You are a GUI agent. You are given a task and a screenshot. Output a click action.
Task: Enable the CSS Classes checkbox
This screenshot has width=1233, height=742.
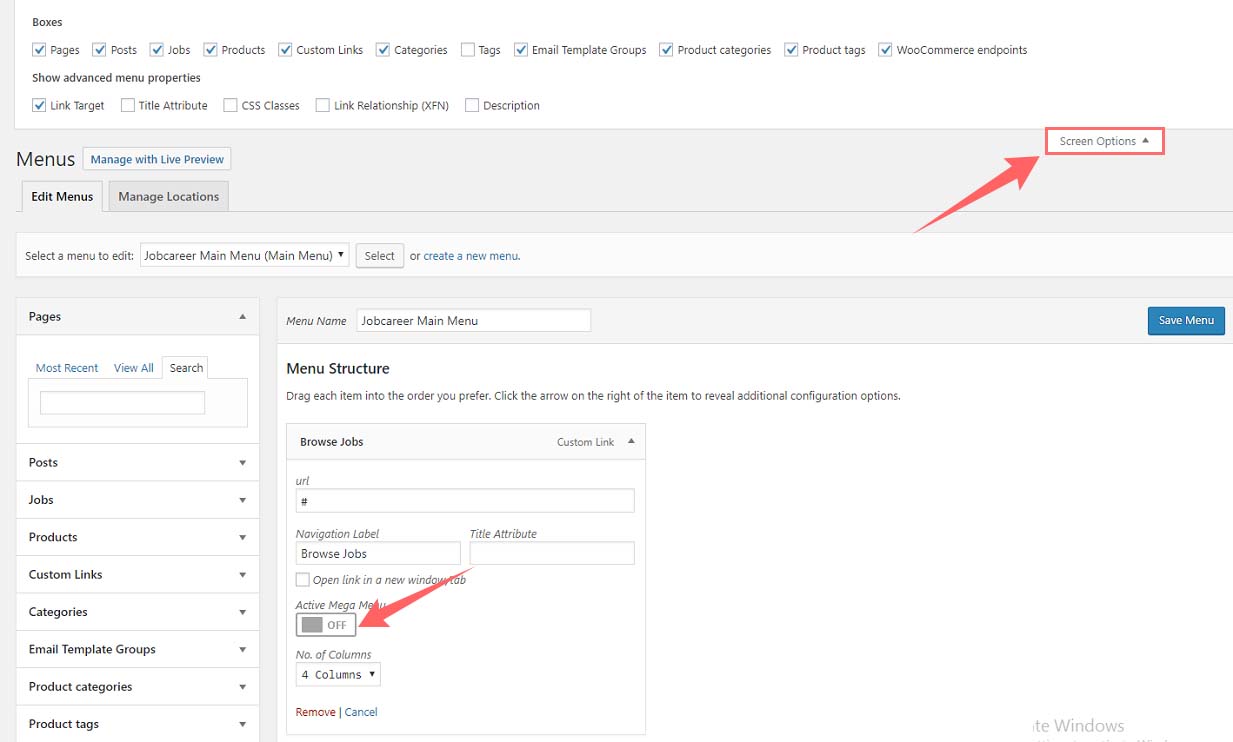pyautogui.click(x=231, y=105)
